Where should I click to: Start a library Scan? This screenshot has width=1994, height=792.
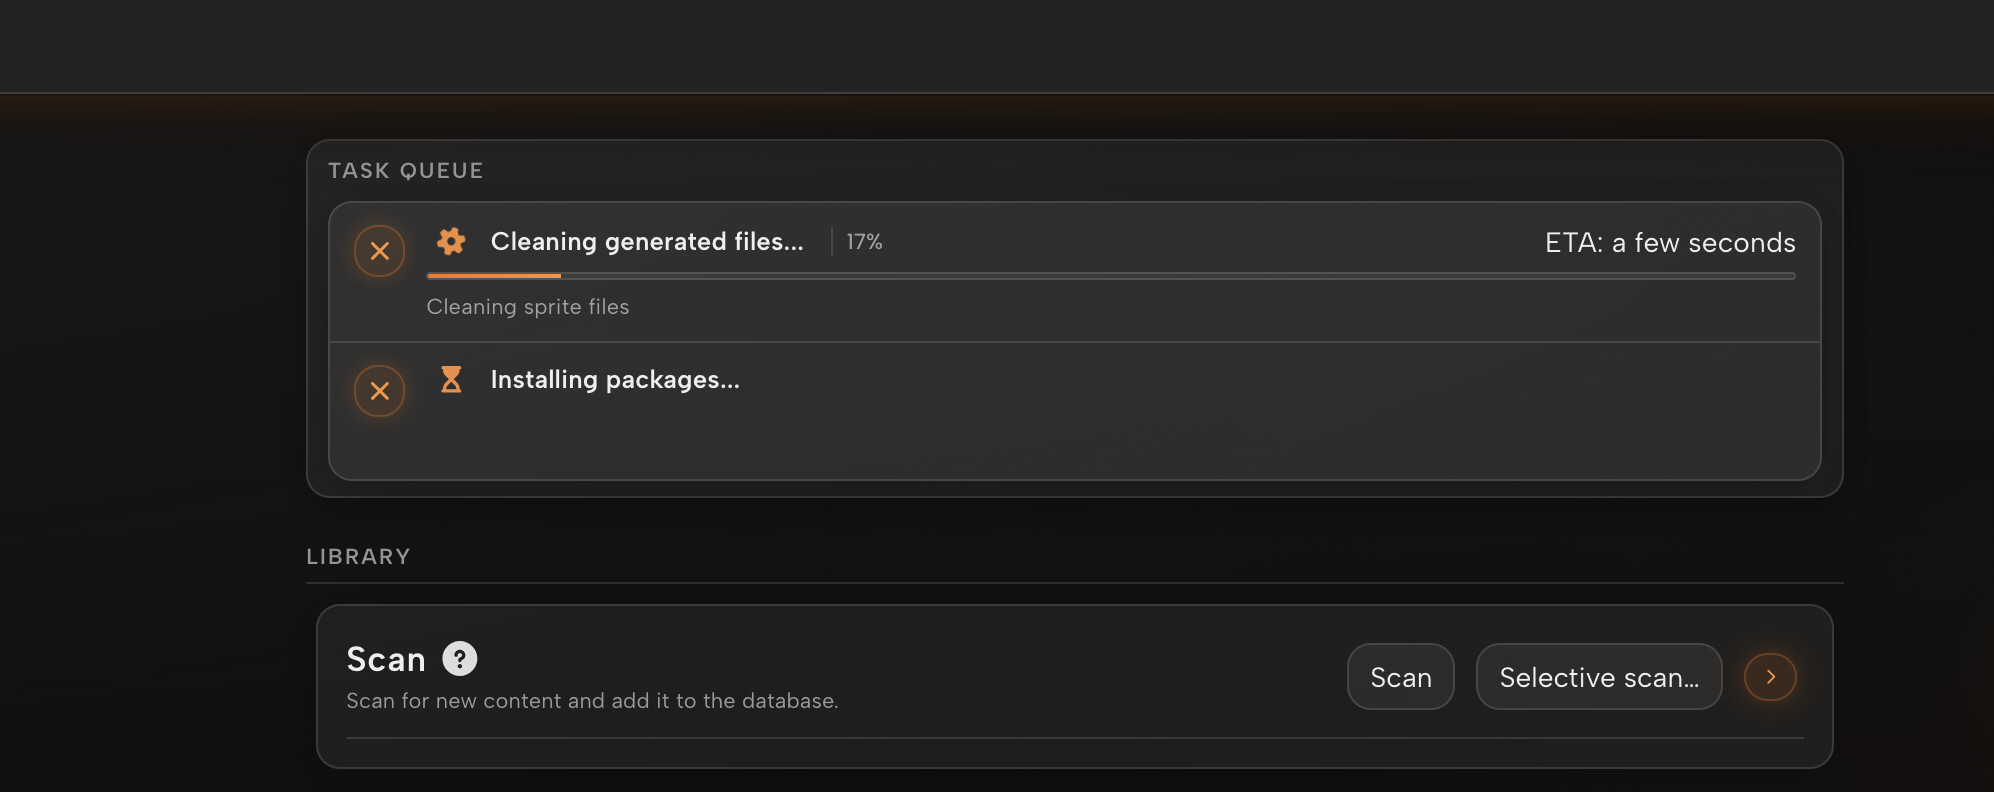(x=1400, y=677)
